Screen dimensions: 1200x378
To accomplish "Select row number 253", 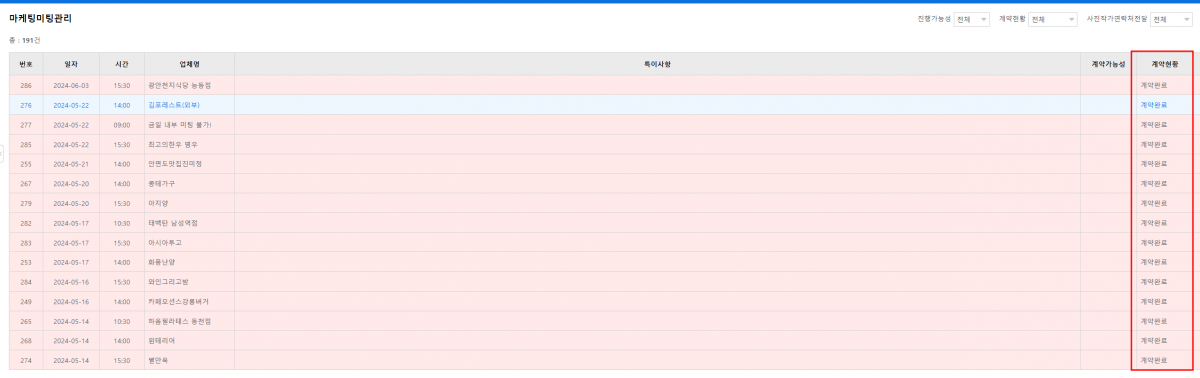I will (26, 262).
